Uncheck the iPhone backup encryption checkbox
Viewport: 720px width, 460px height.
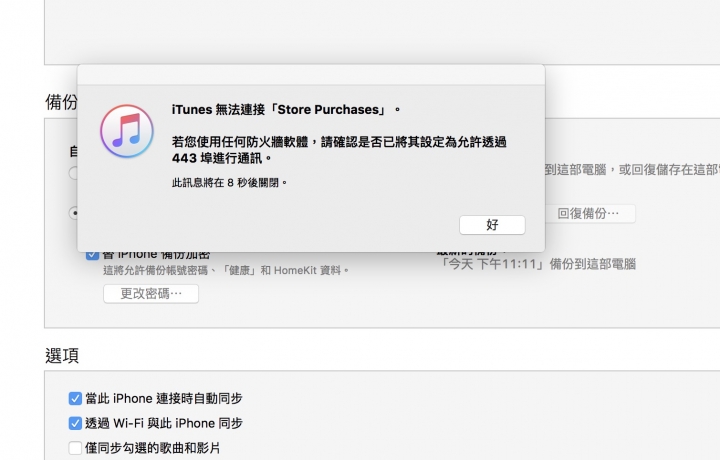click(x=92, y=255)
